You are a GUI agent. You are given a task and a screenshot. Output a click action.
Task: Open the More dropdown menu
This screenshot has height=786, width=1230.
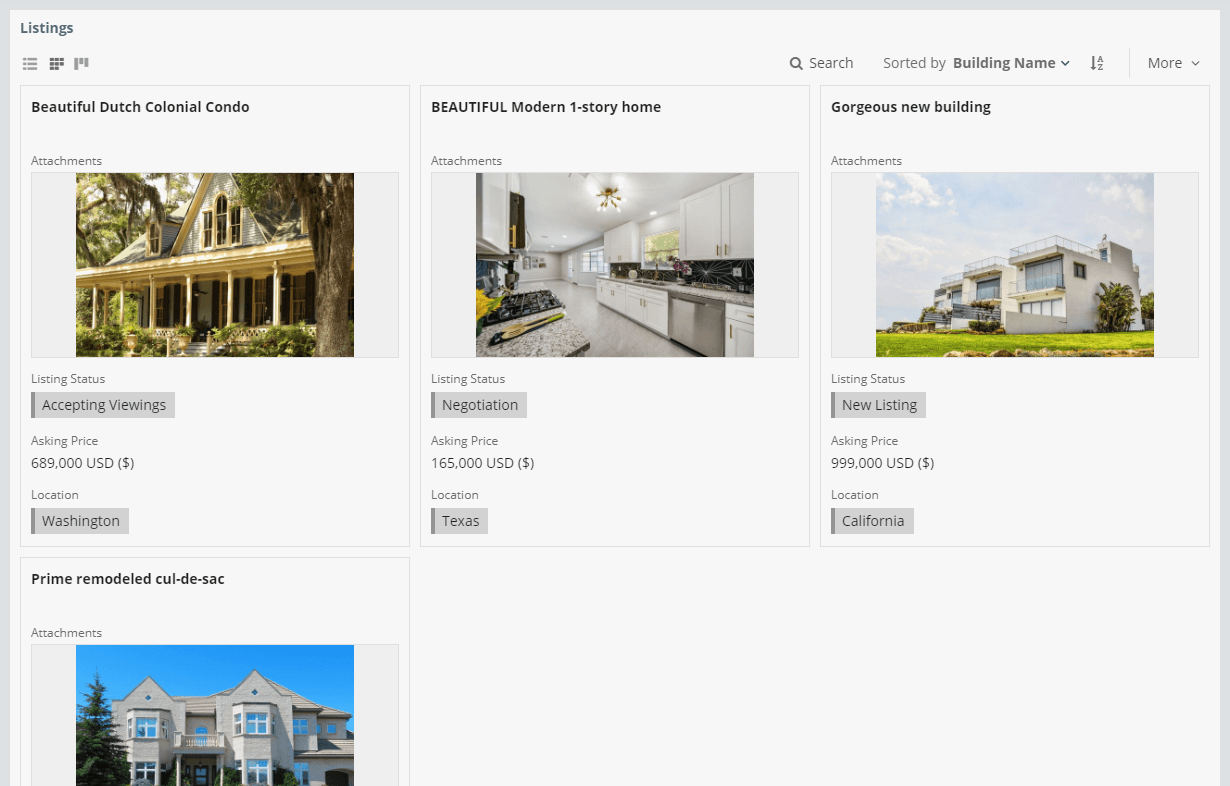[1173, 63]
